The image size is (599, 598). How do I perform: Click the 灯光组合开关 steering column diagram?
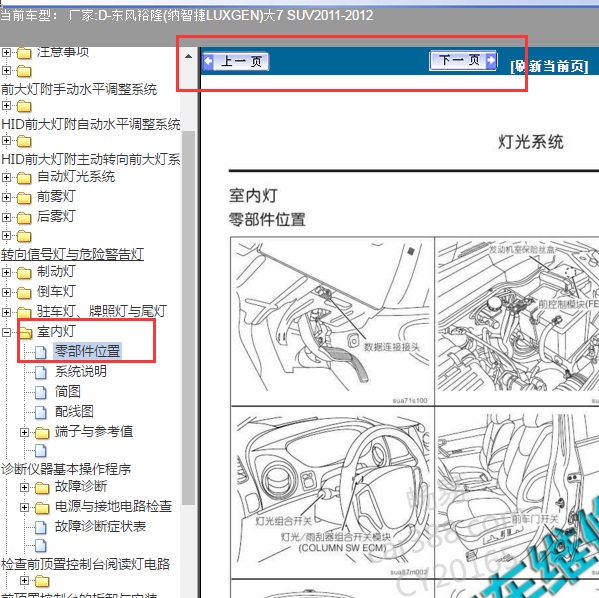point(332,492)
